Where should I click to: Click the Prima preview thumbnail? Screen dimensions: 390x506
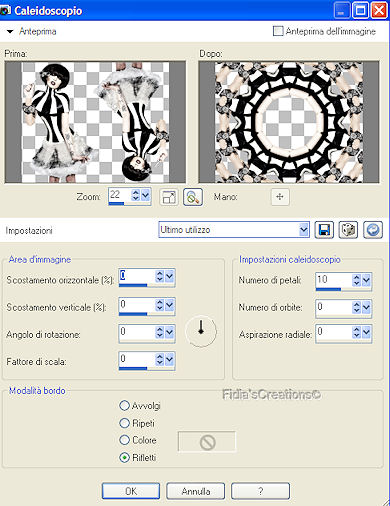tap(95, 122)
